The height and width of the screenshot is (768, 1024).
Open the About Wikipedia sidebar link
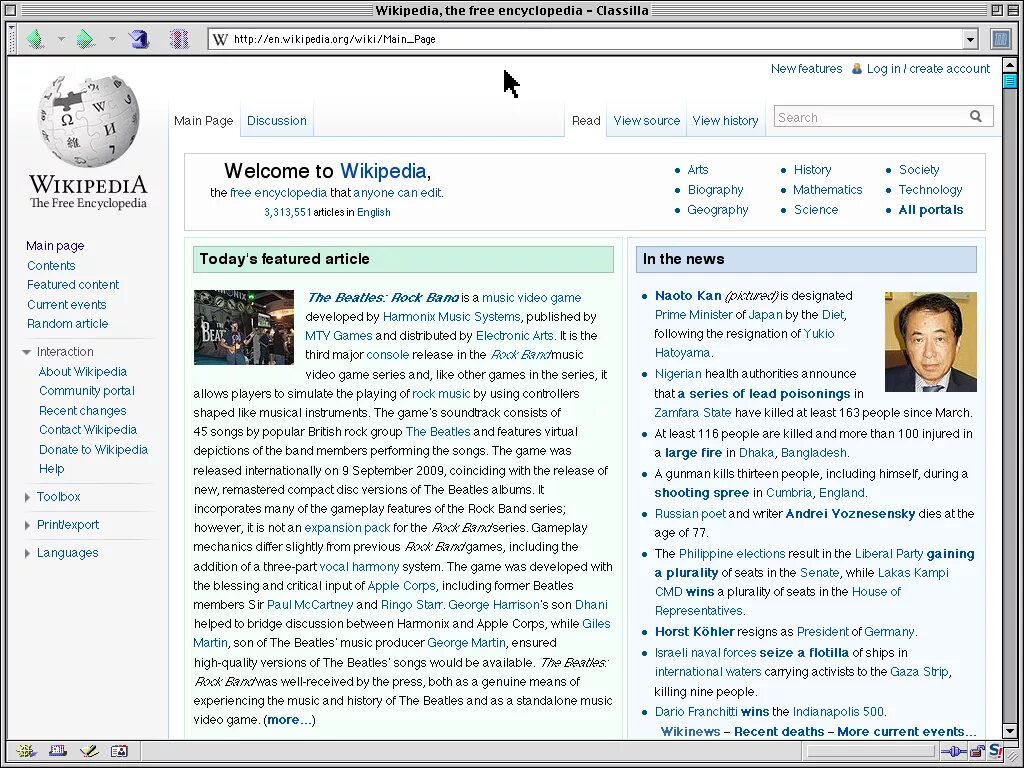pyautogui.click(x=82, y=372)
